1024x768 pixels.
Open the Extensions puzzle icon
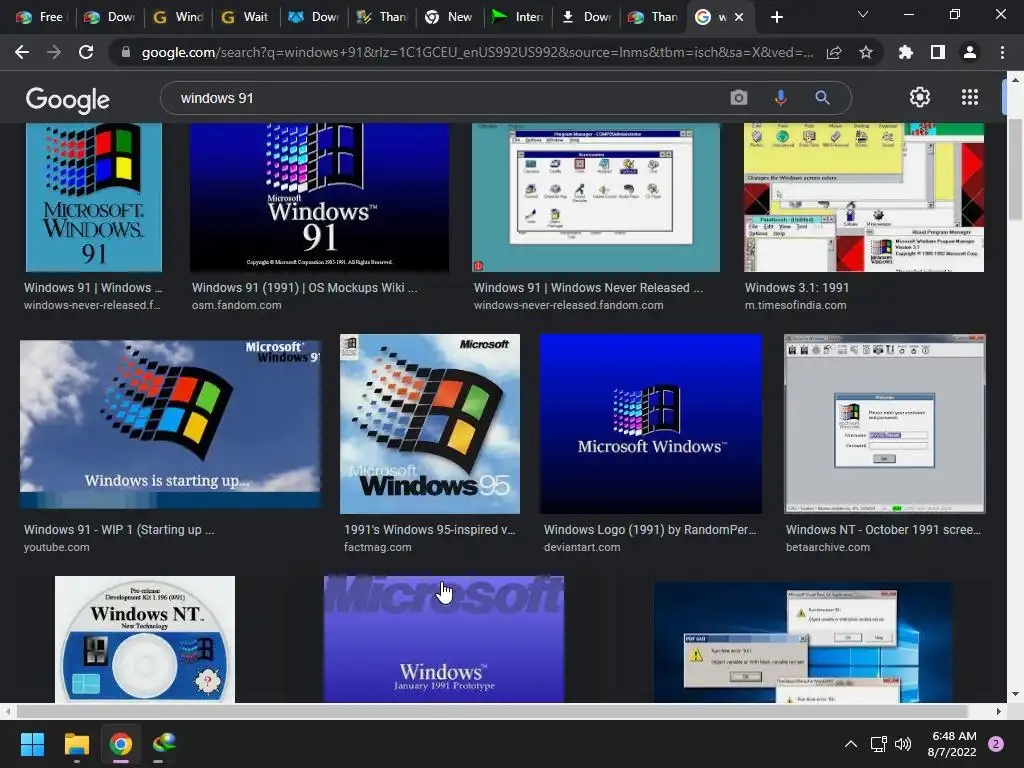(905, 52)
